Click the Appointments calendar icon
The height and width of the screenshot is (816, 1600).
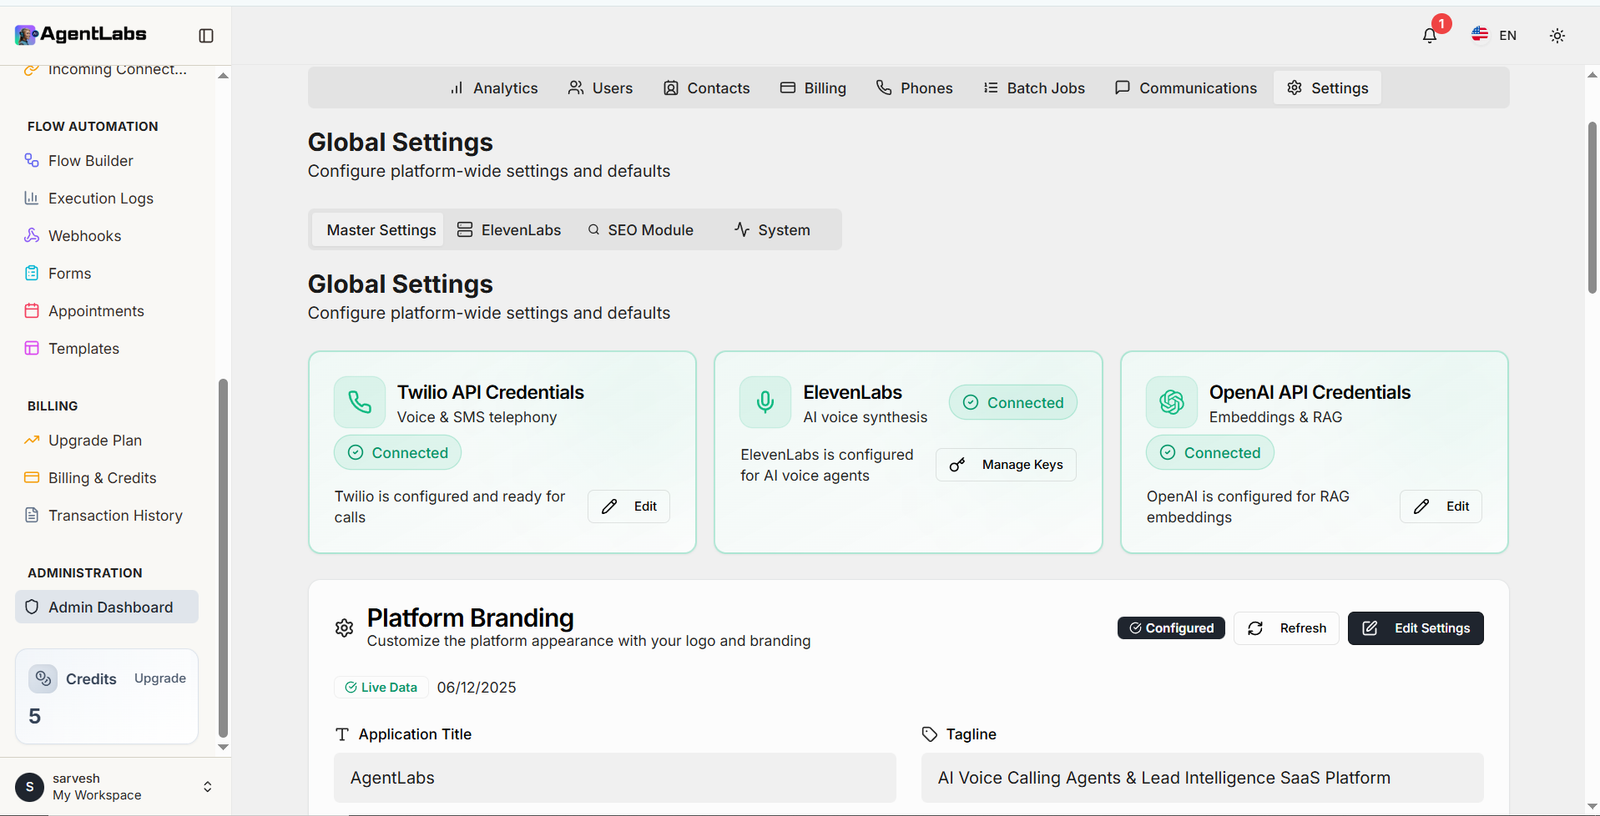32,311
